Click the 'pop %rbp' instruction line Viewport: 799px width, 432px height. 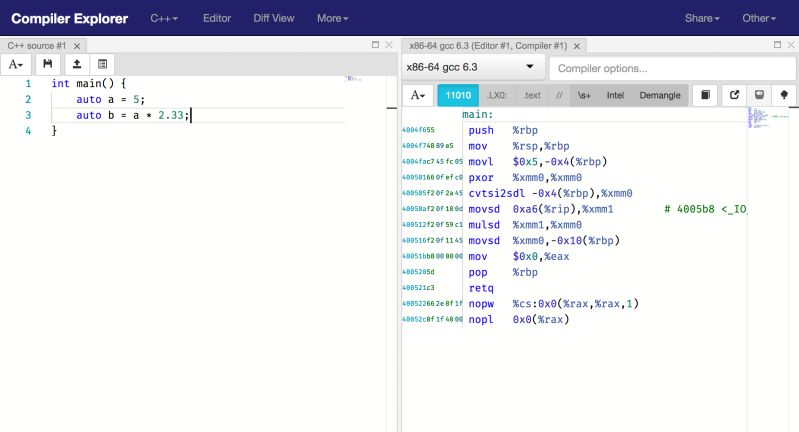pyautogui.click(x=503, y=272)
